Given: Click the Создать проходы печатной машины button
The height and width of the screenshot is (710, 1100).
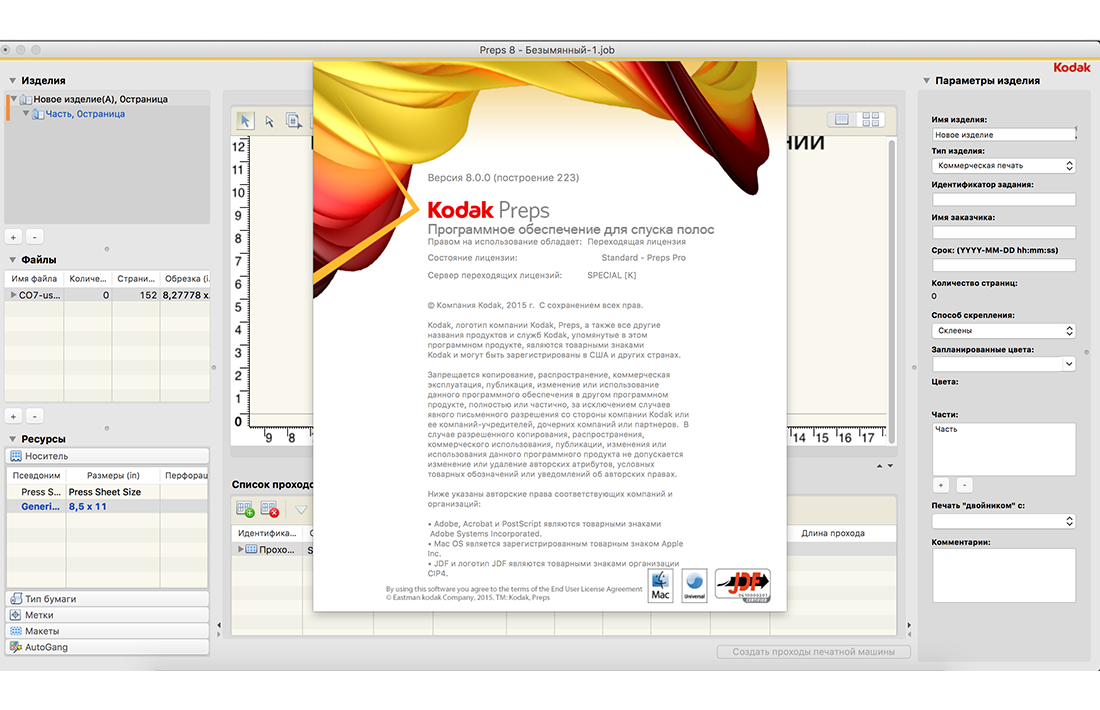Looking at the screenshot, I should point(813,651).
